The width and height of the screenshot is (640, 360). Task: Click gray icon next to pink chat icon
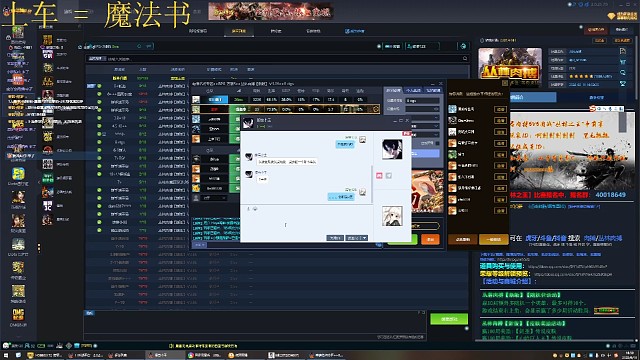(389, 176)
